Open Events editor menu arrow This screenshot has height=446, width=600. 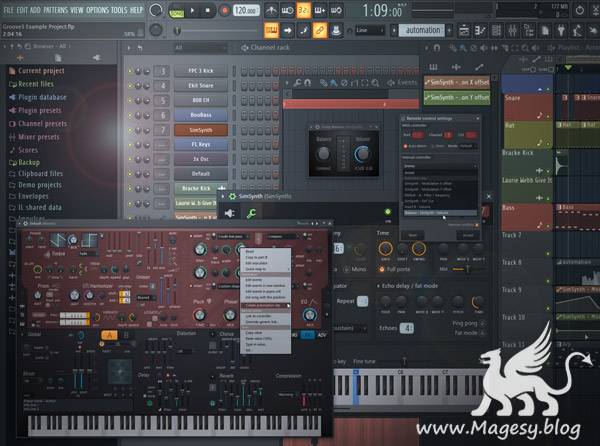[x=287, y=82]
